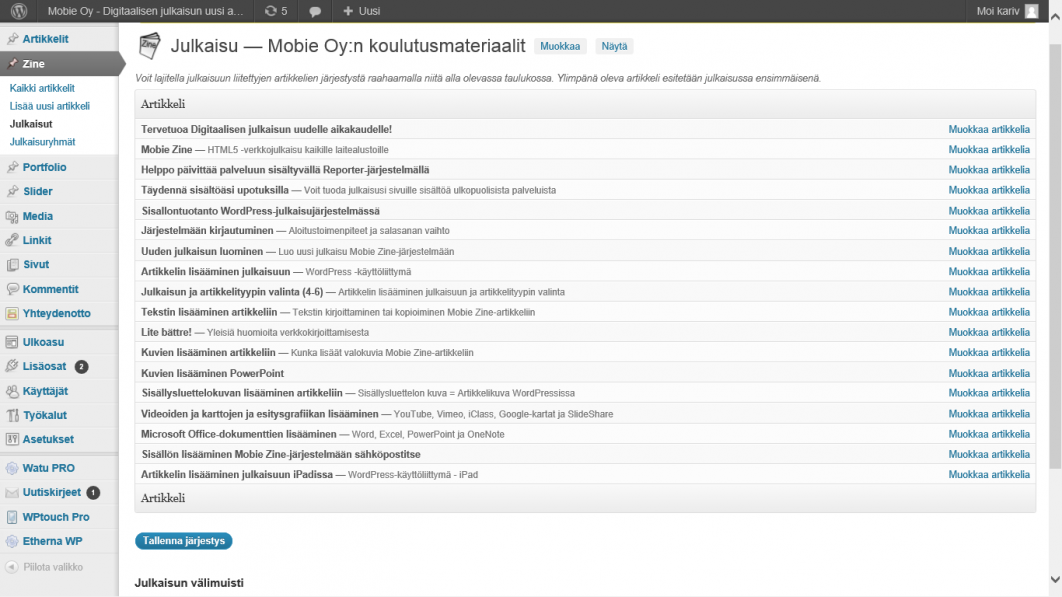Click the Muokkaa button beside the title
This screenshot has height=597, width=1062.
(x=560, y=46)
